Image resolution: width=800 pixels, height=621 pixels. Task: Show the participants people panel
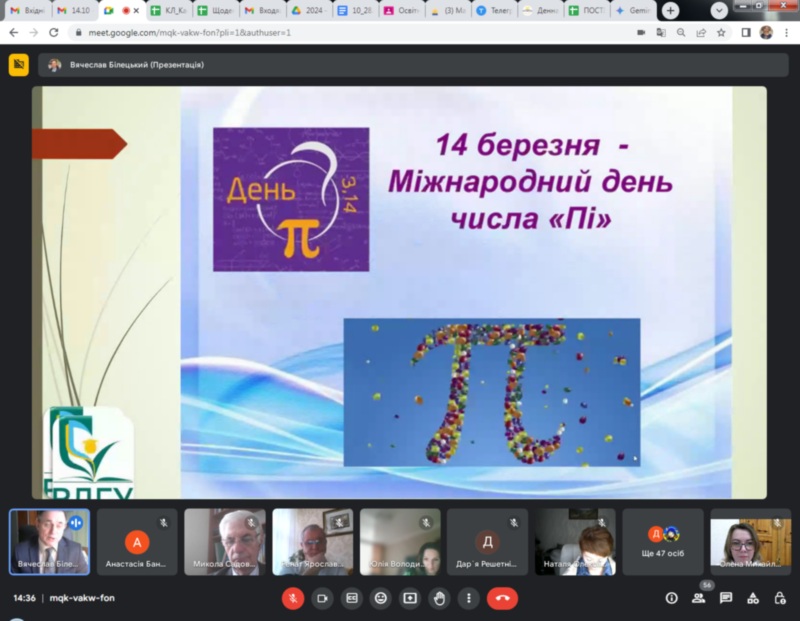(x=699, y=598)
